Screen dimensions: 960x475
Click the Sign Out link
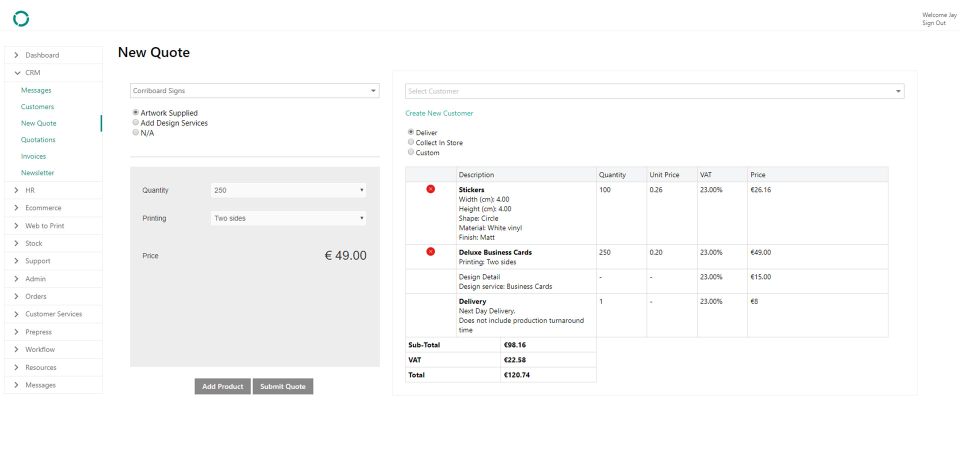tap(934, 23)
